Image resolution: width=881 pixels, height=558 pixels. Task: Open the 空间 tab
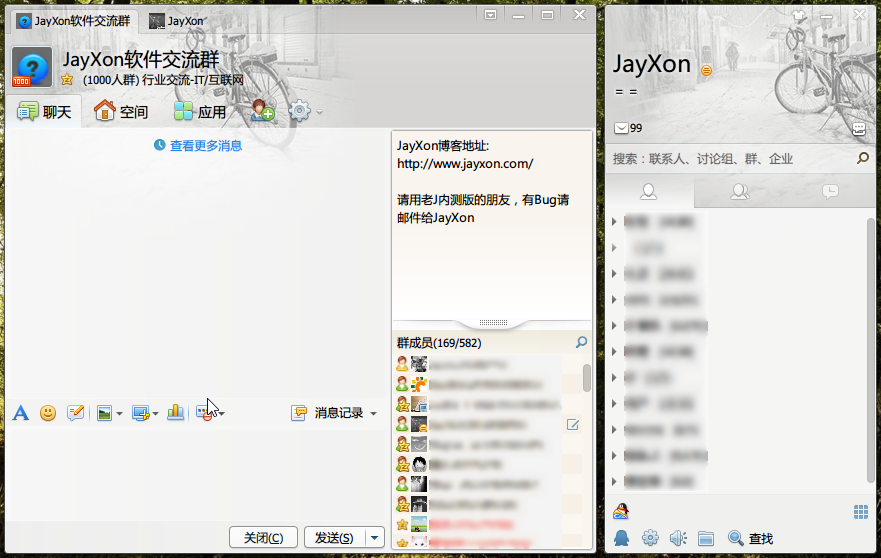tap(121, 111)
